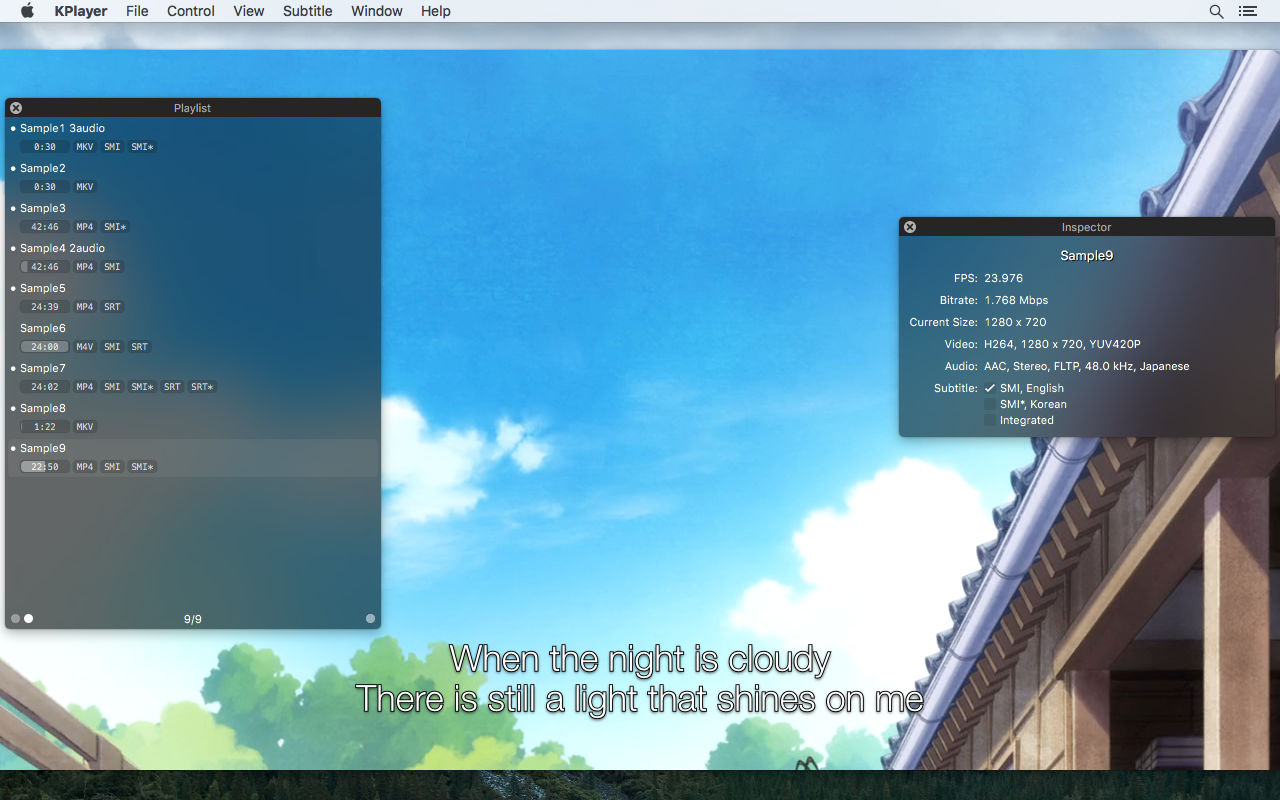Open Spotlight search in the menu bar

pyautogui.click(x=1216, y=11)
